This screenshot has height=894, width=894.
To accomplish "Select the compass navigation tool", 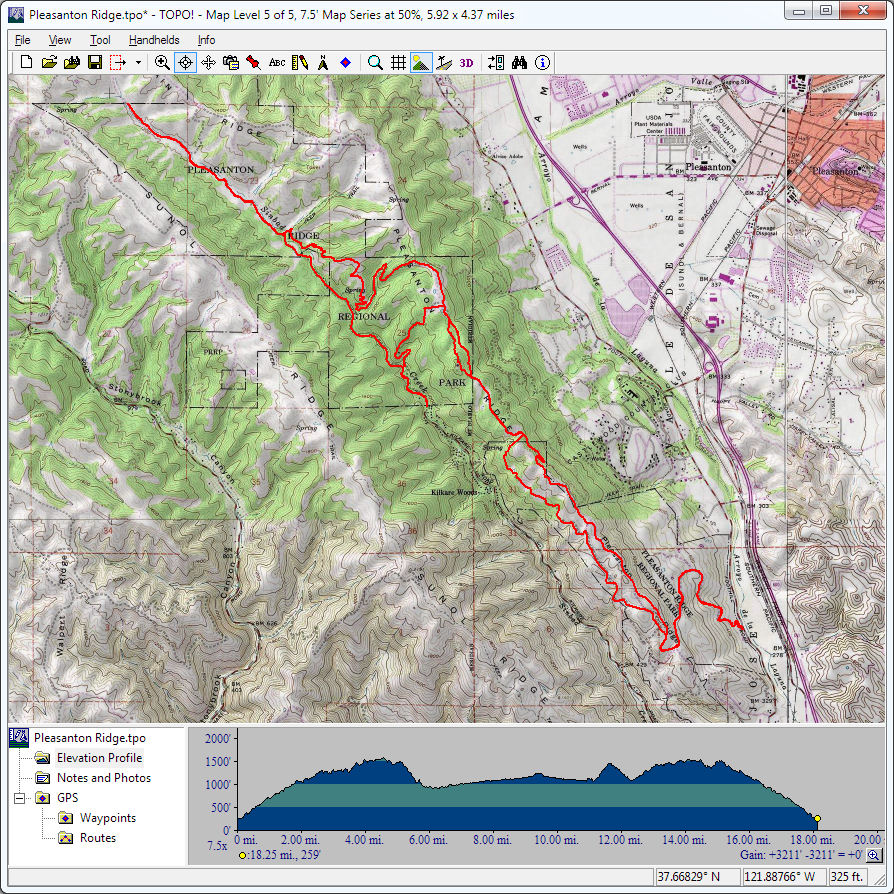I will [322, 62].
